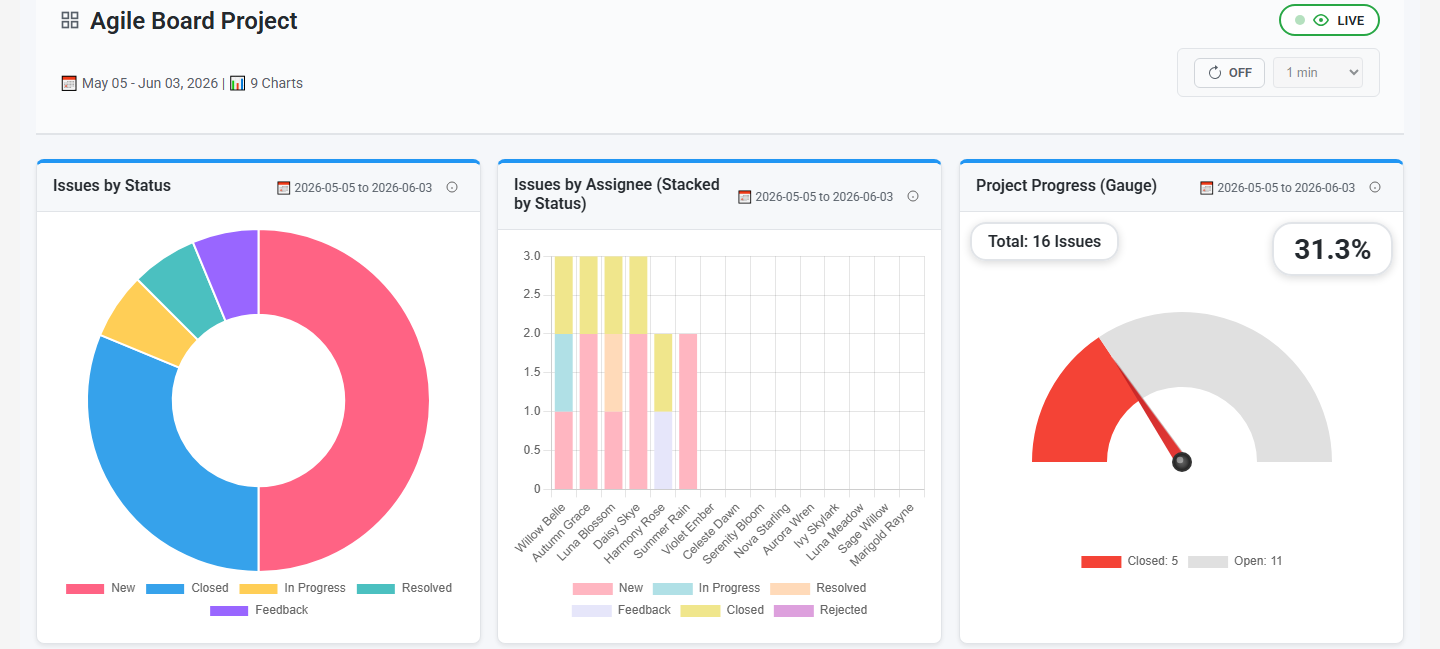Screen dimensions: 1440x649
Task: Click the 9 Charts text
Action: [276, 83]
